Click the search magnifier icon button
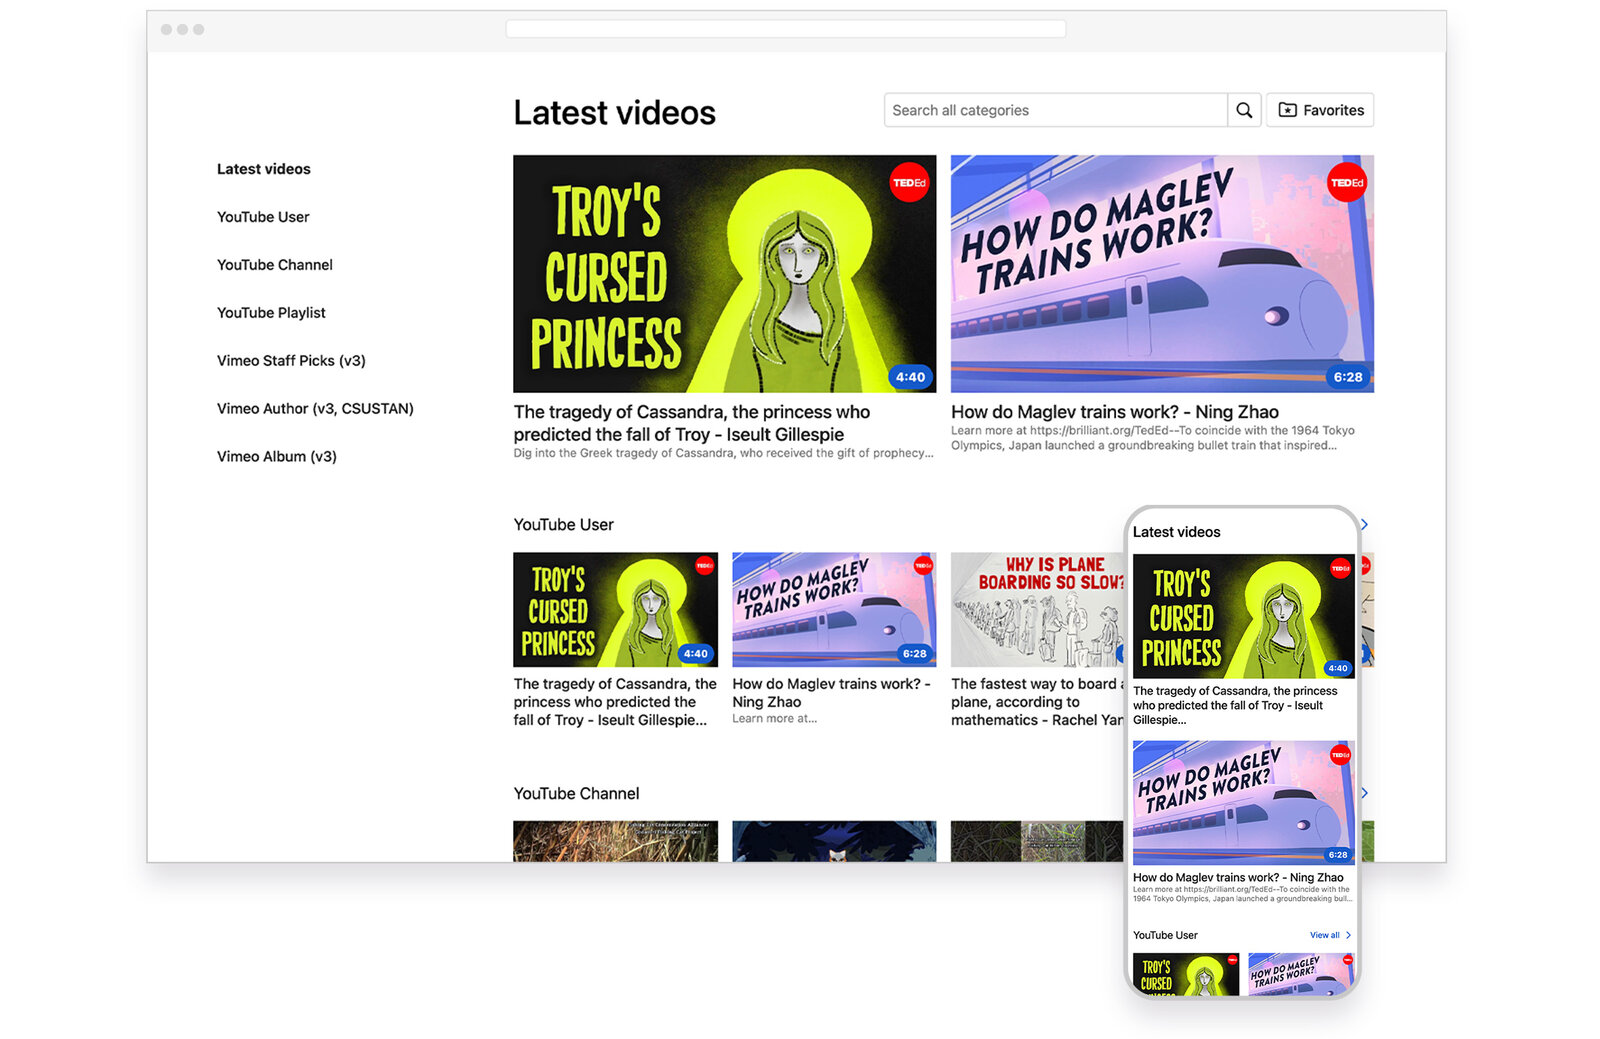 click(1244, 110)
